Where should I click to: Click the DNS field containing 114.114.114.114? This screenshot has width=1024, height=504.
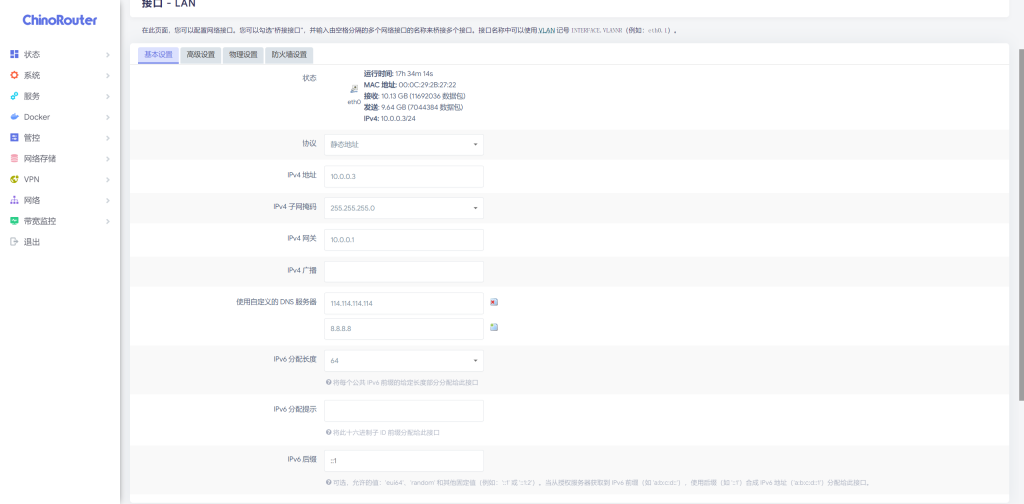[x=404, y=303]
